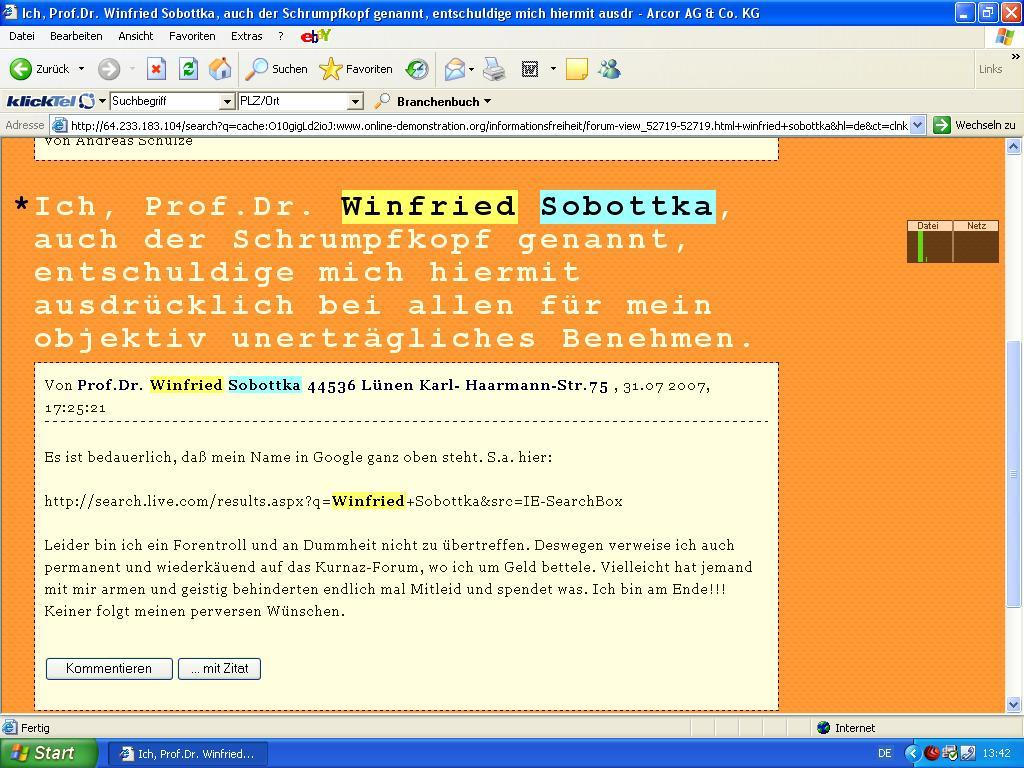Select the Ich, Prof.Dr. Winfried taskbar window
The height and width of the screenshot is (768, 1024).
[187, 754]
